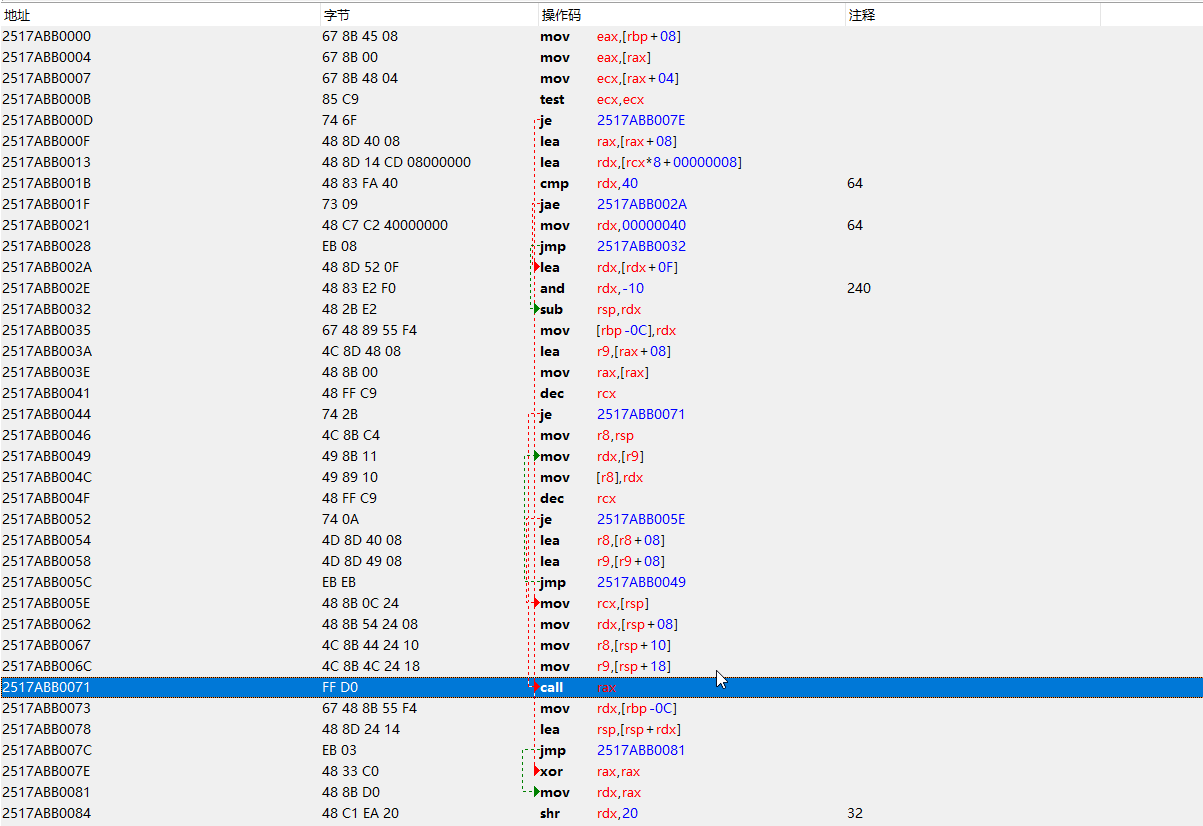
Task: Select mov rdx,rax instruction
Action: pos(590,792)
